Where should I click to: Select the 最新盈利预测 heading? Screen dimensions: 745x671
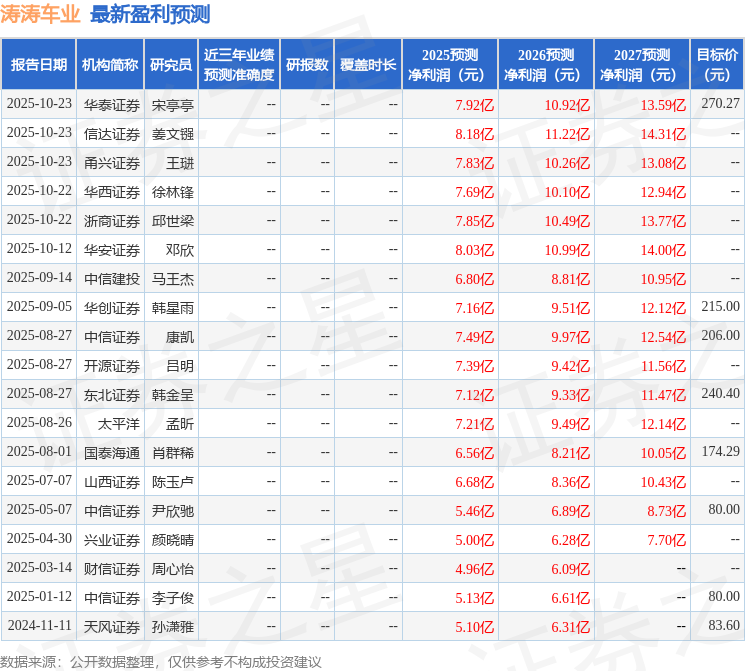click(x=150, y=14)
